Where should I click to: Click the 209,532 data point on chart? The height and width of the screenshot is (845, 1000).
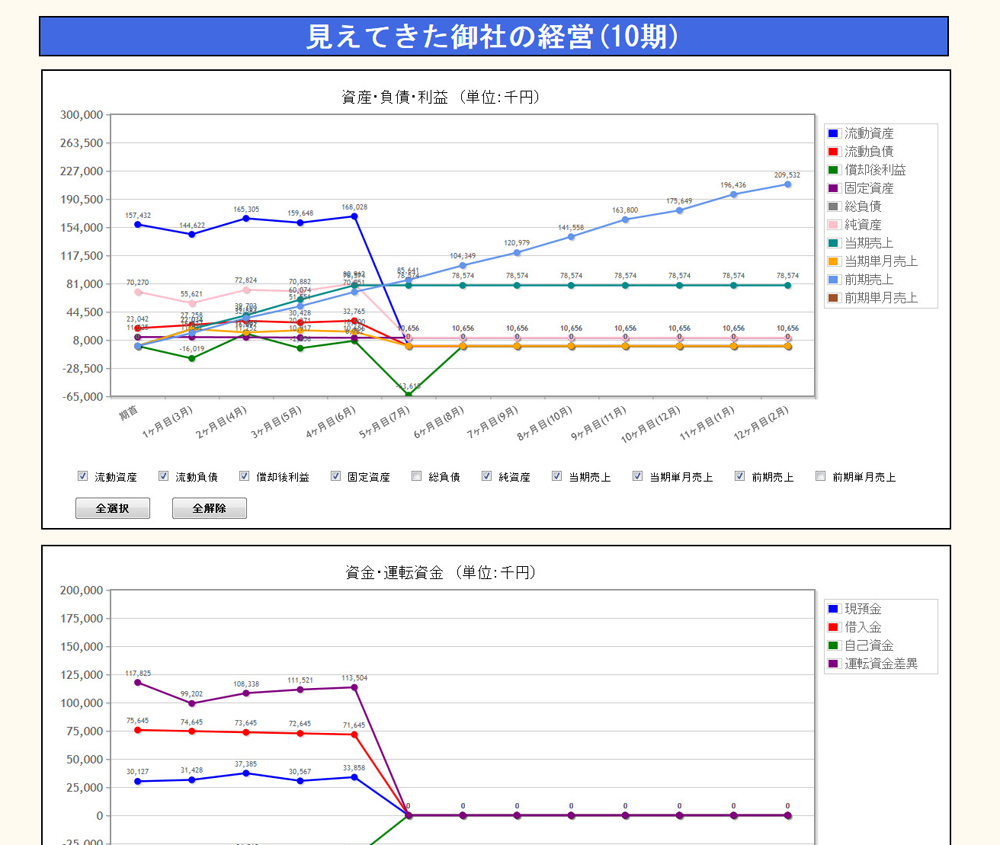pos(788,184)
